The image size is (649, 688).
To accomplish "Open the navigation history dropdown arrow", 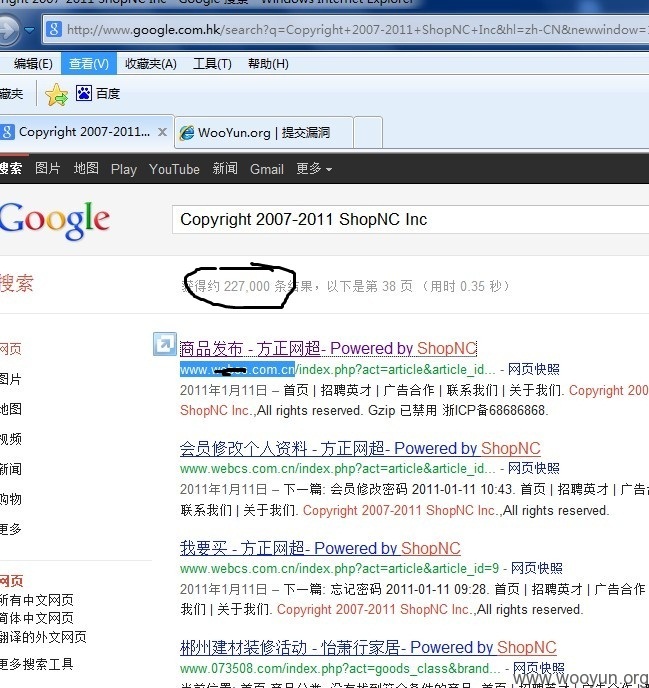I will pyautogui.click(x=30, y=30).
